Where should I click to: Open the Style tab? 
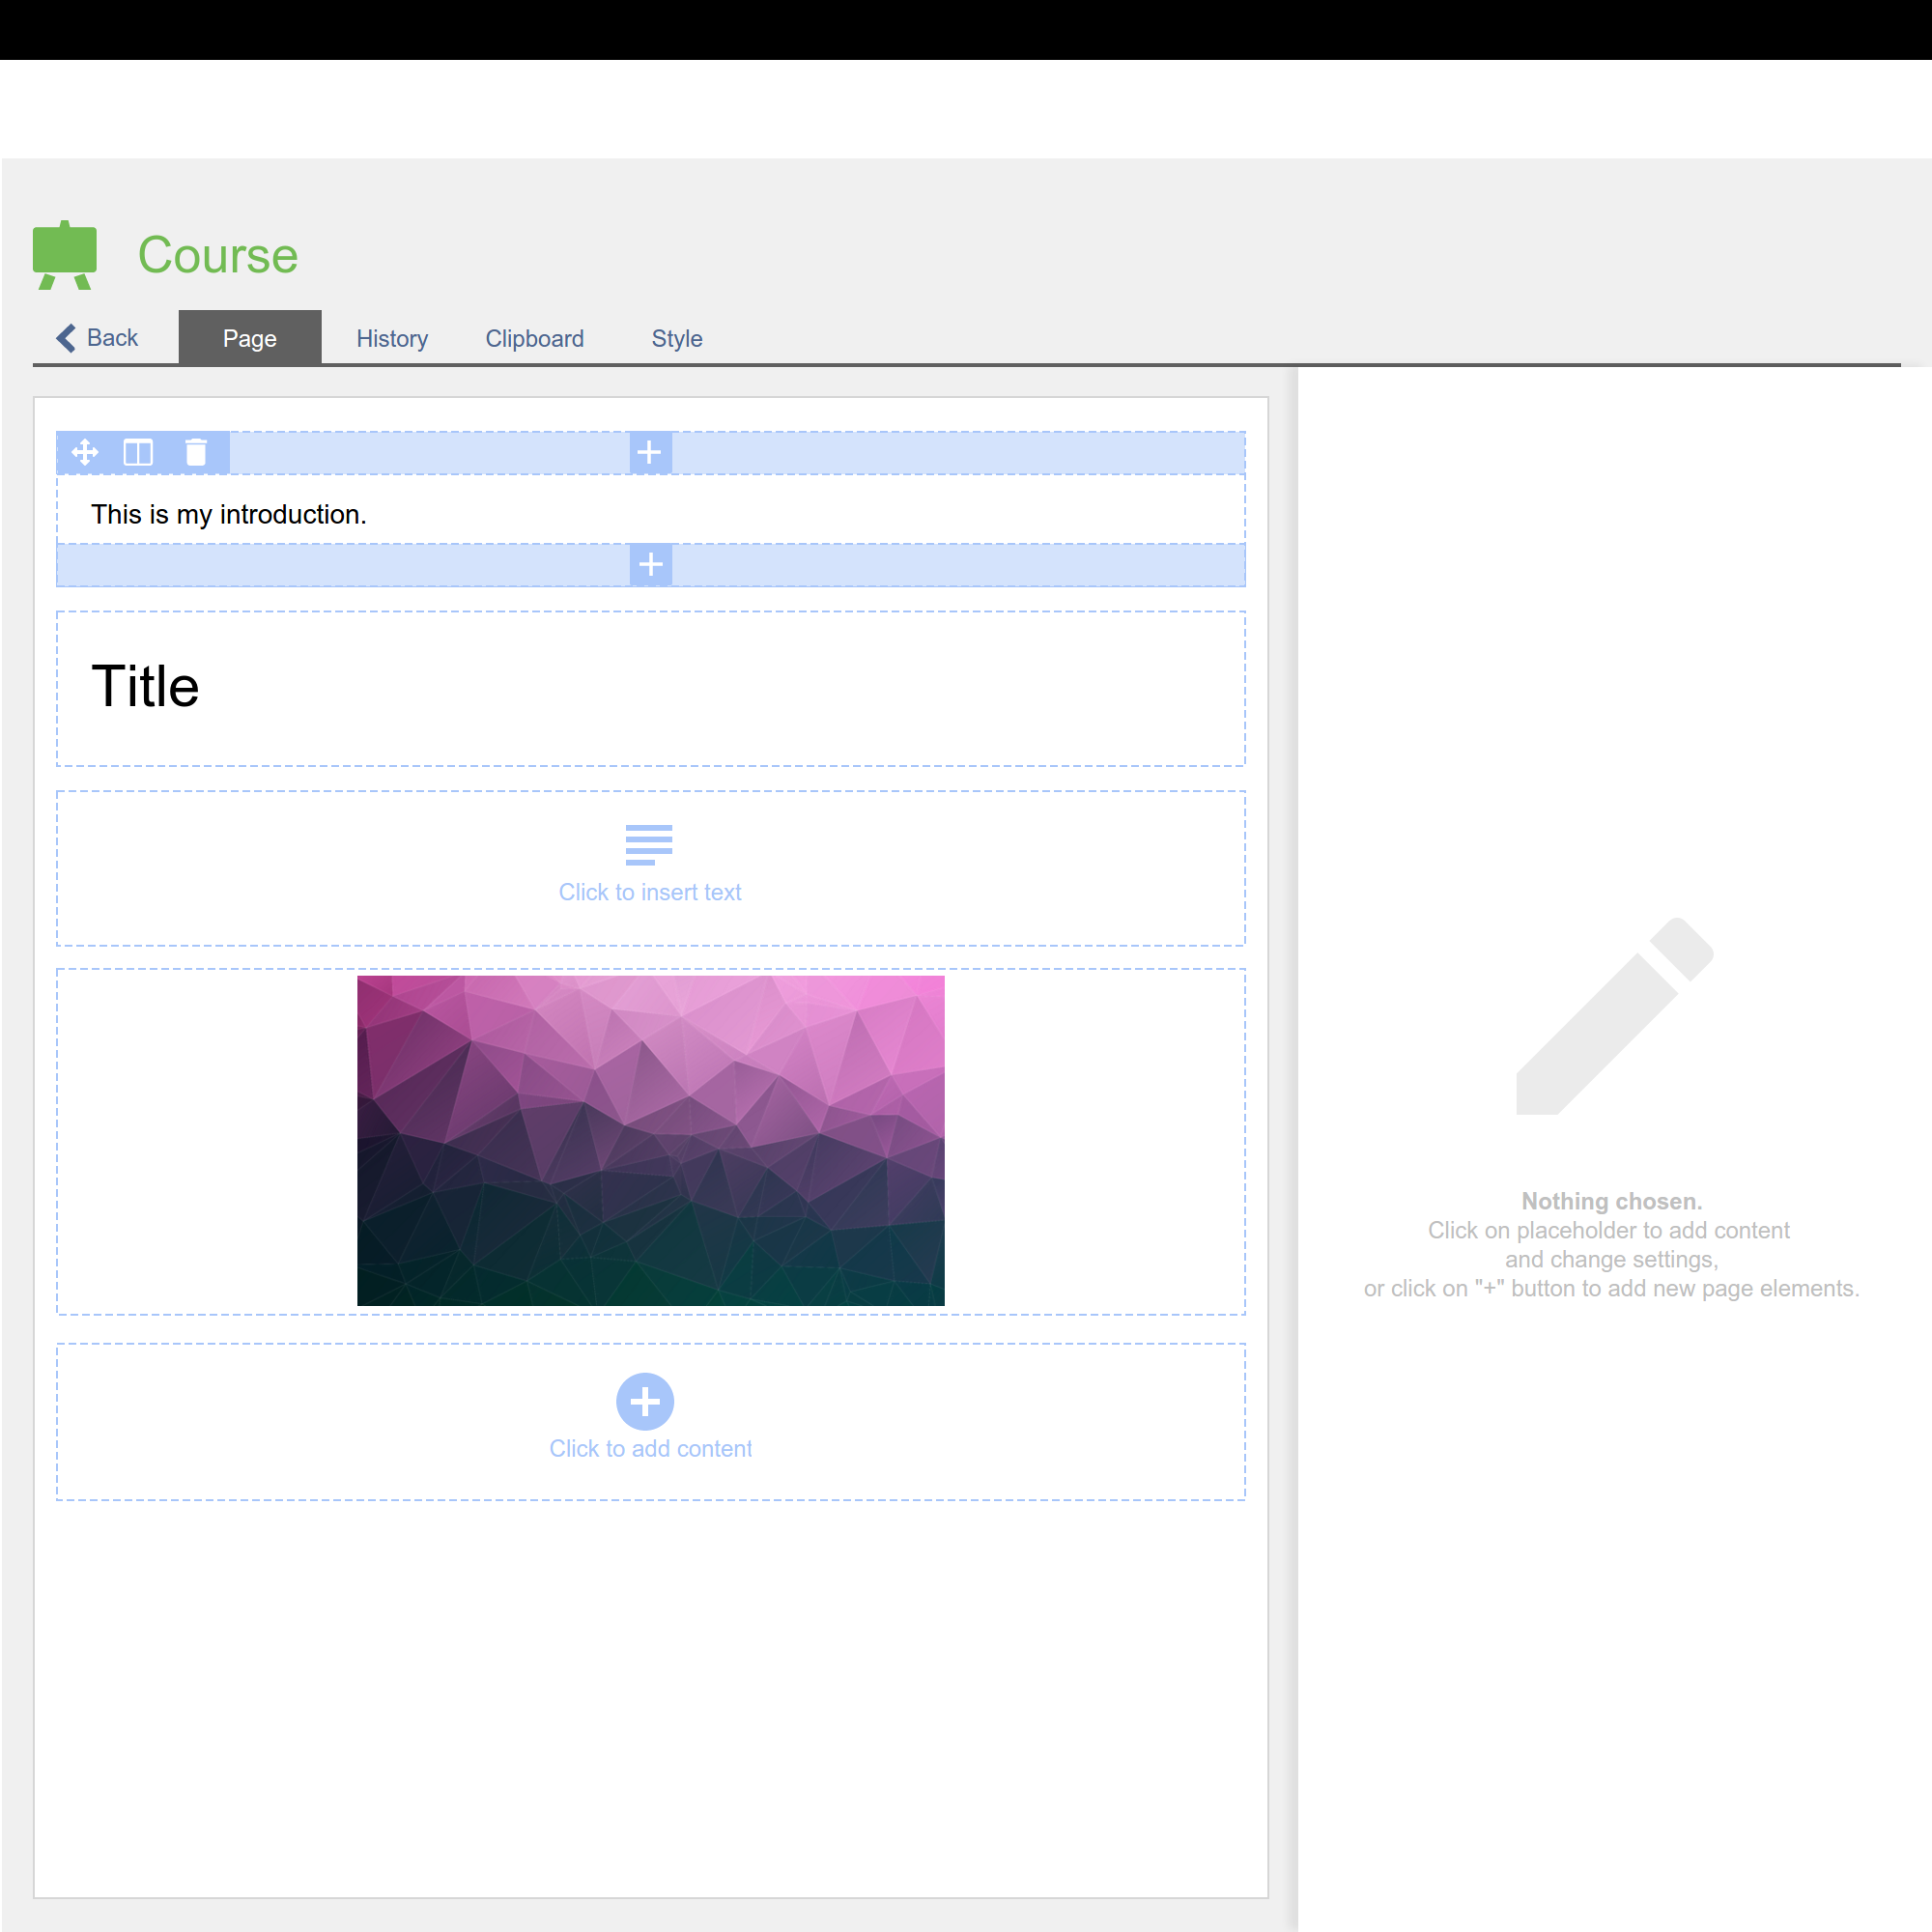677,339
